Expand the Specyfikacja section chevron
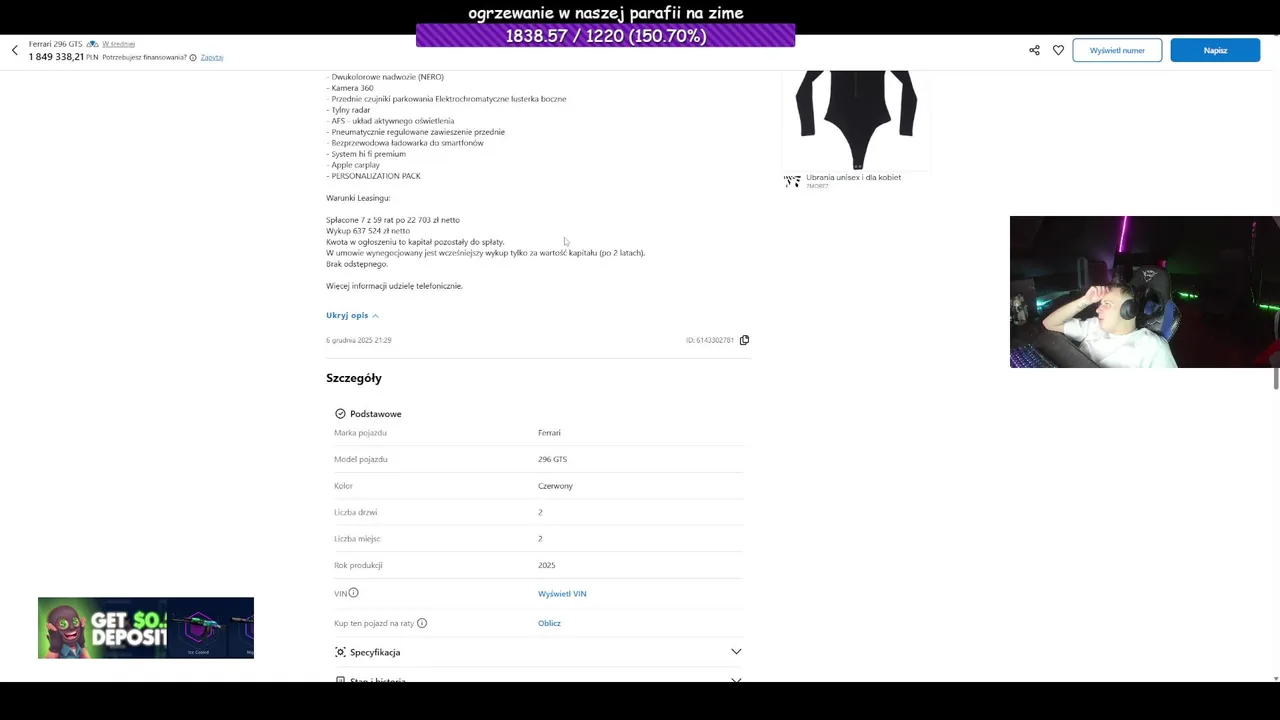This screenshot has height=720, width=1280. pyautogui.click(x=736, y=652)
